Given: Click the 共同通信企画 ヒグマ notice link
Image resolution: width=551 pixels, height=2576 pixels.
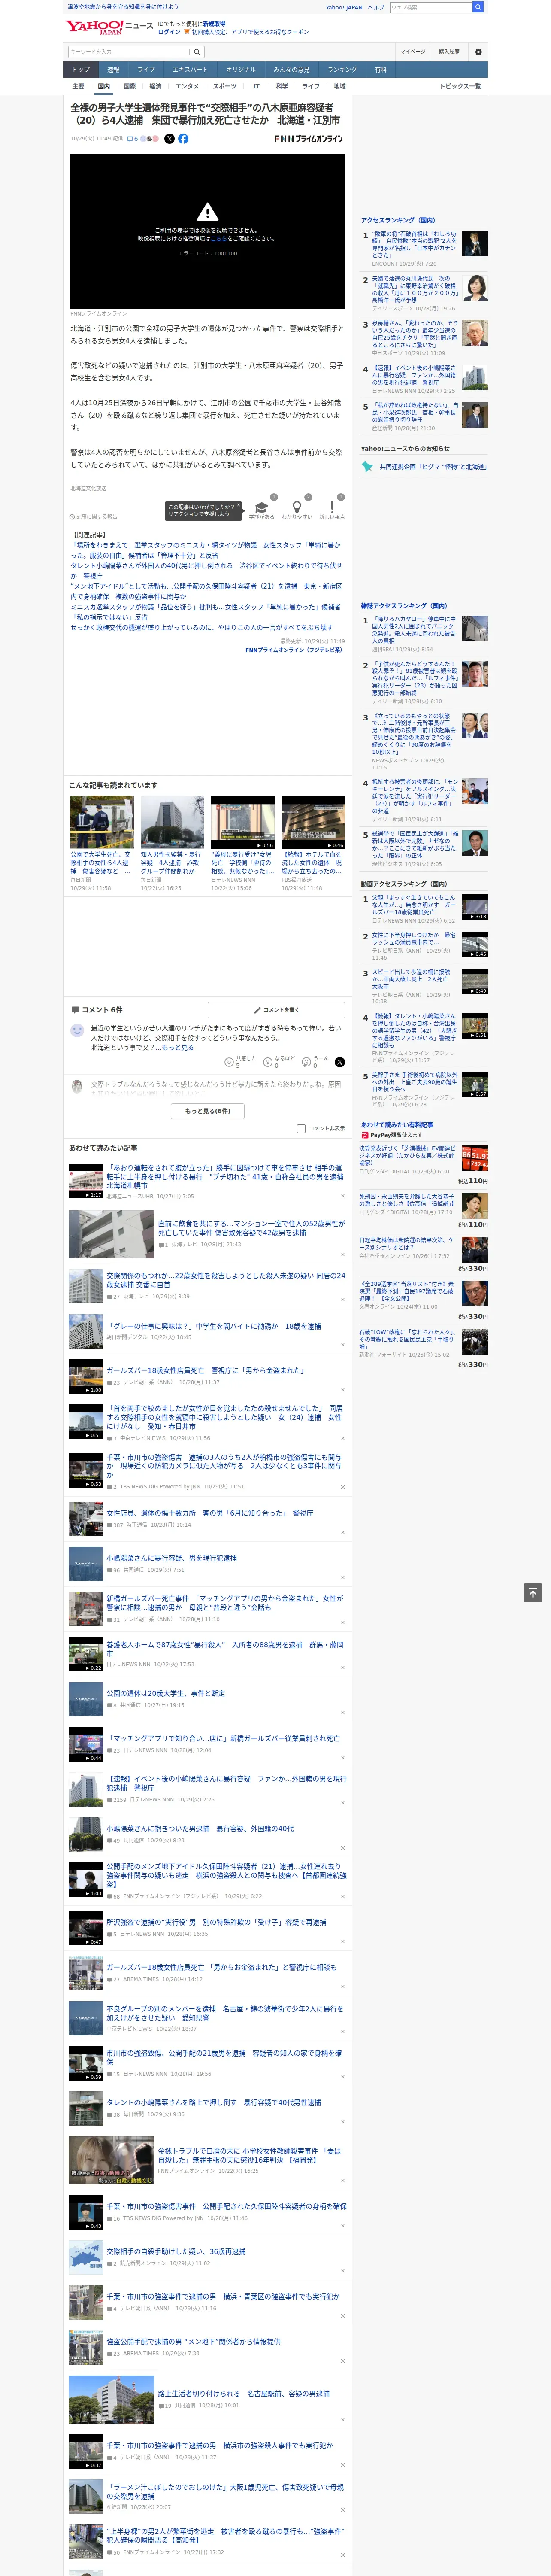Looking at the screenshot, I should tap(433, 467).
